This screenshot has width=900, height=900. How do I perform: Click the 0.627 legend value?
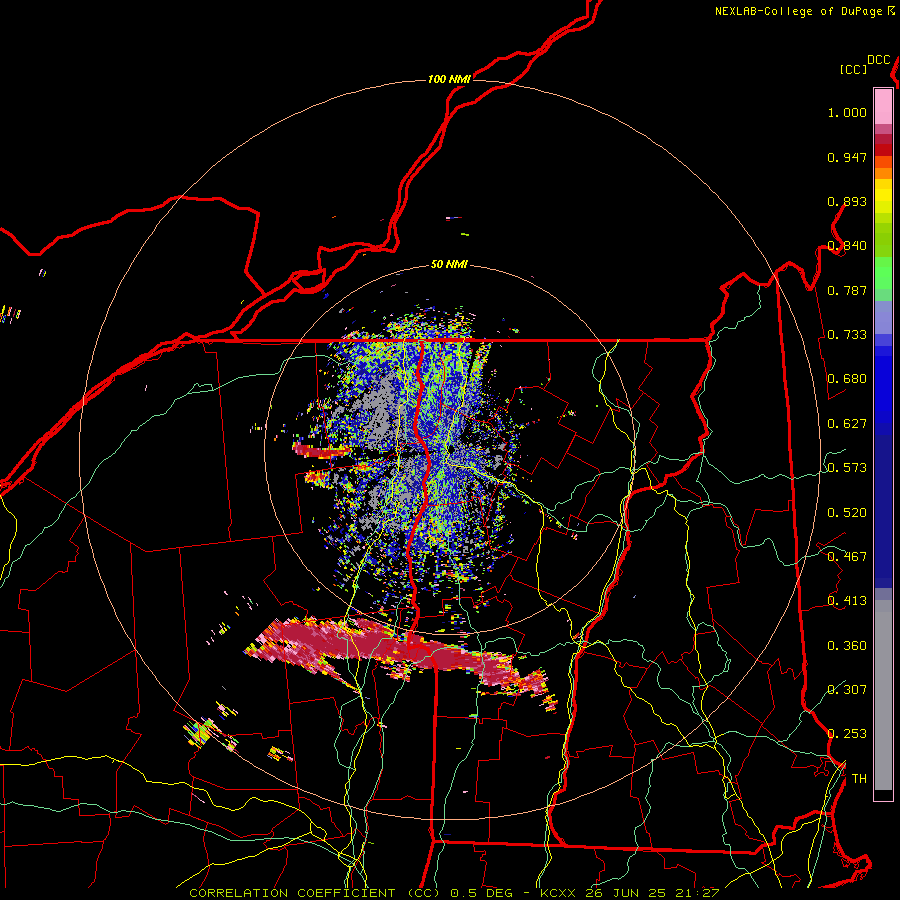click(847, 424)
